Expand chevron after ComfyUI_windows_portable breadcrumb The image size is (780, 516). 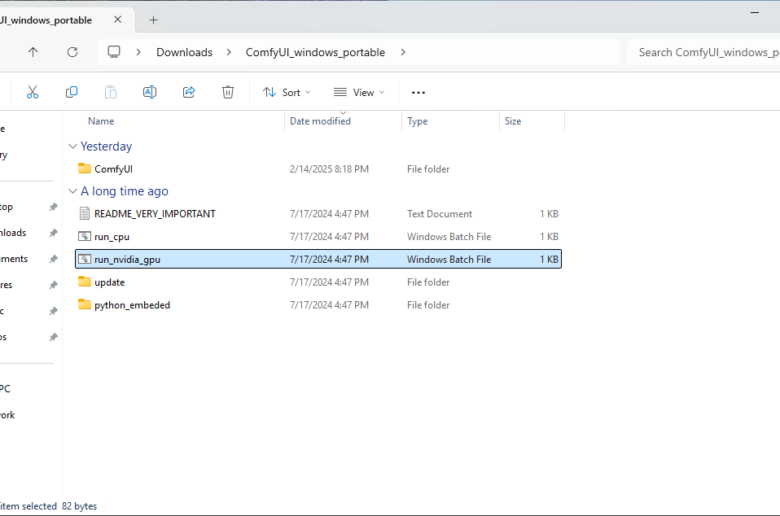(x=403, y=52)
